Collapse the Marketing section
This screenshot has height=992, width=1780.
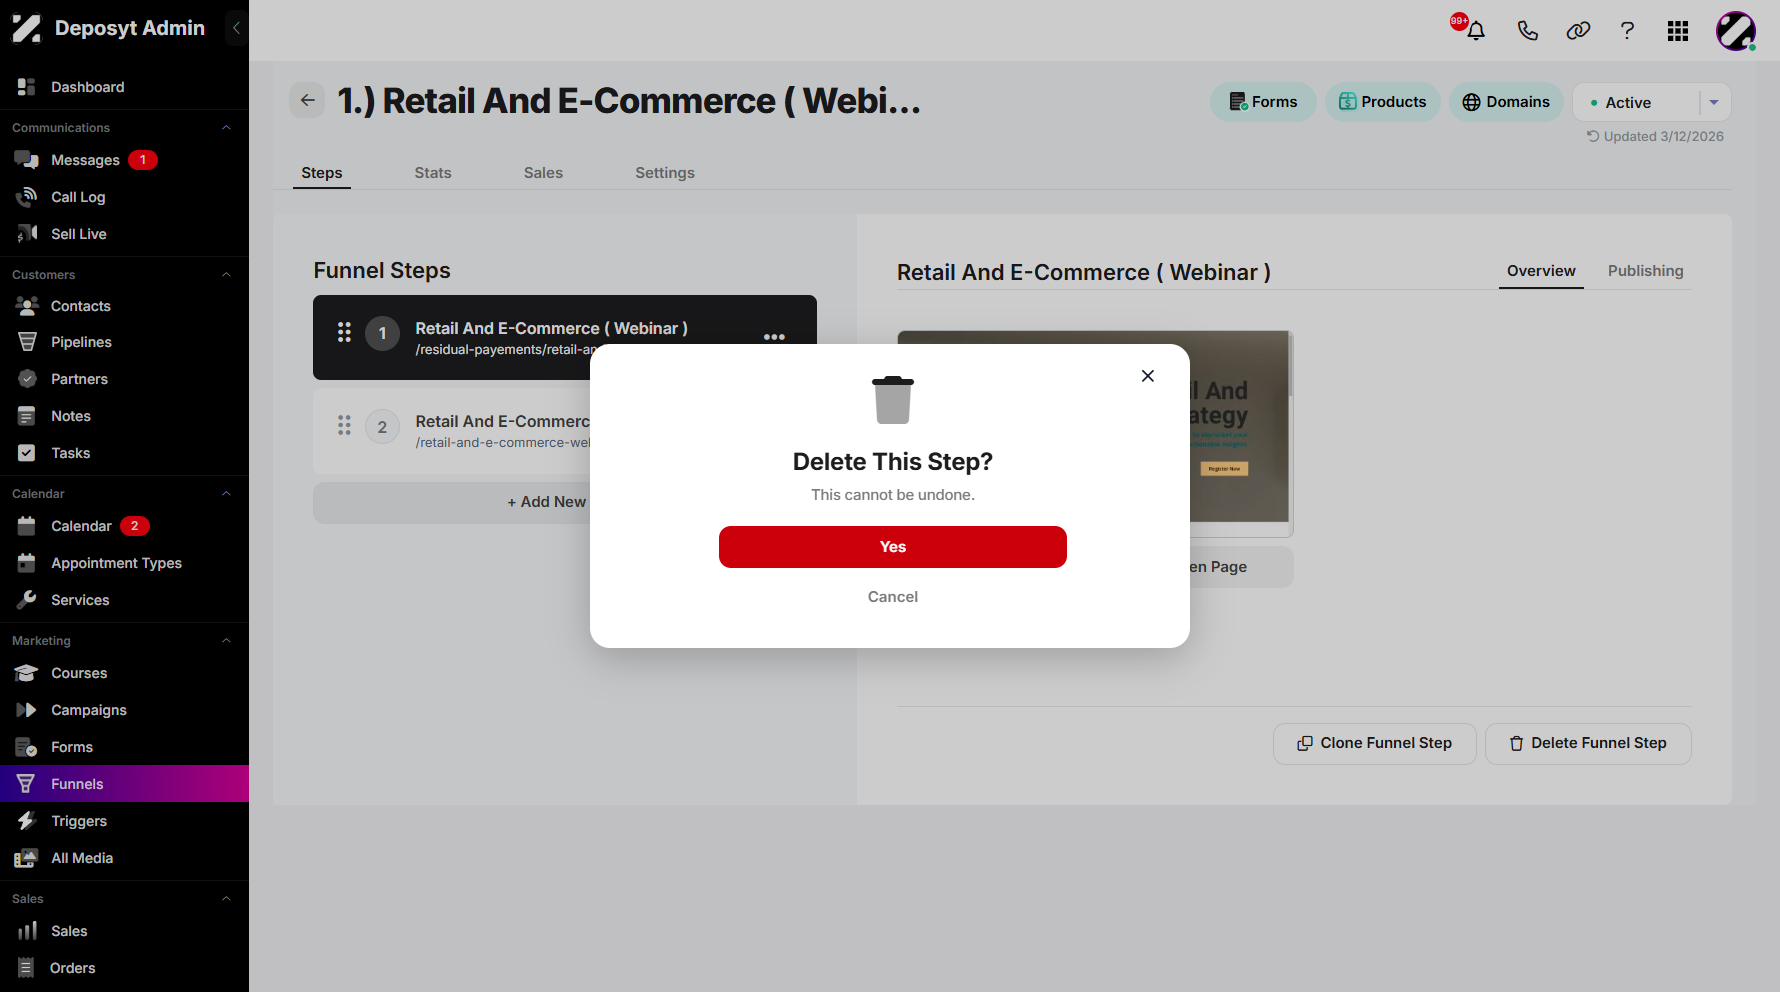pos(226,640)
